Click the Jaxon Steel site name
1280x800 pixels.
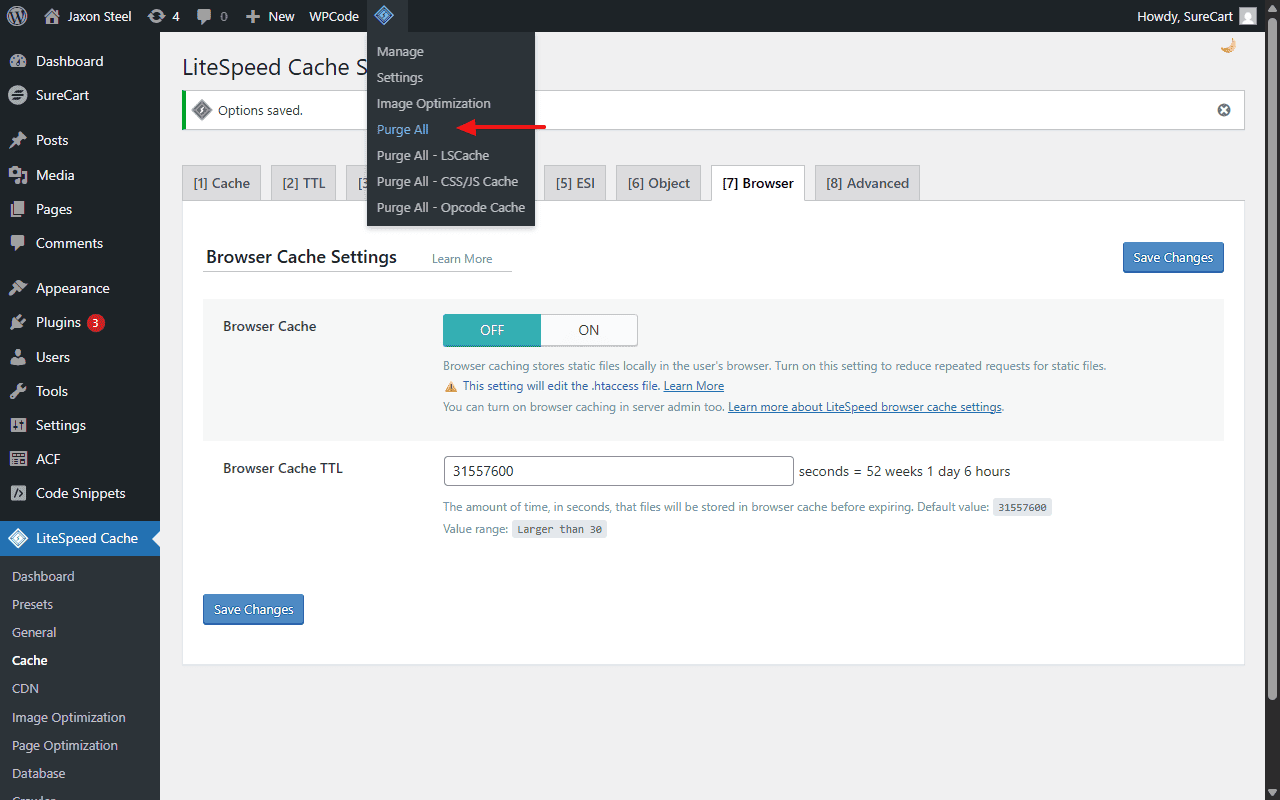coord(99,16)
